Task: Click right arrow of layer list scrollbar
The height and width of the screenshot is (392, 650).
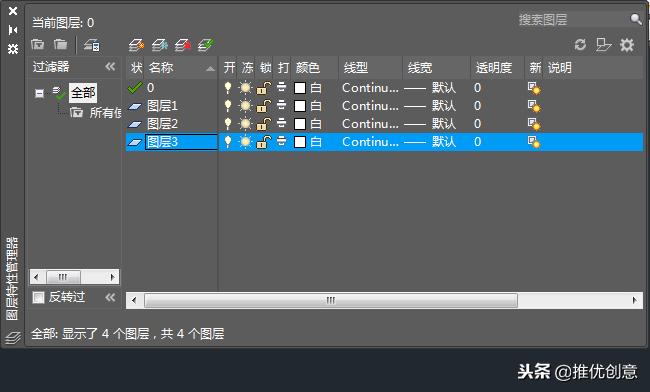Action: click(635, 300)
